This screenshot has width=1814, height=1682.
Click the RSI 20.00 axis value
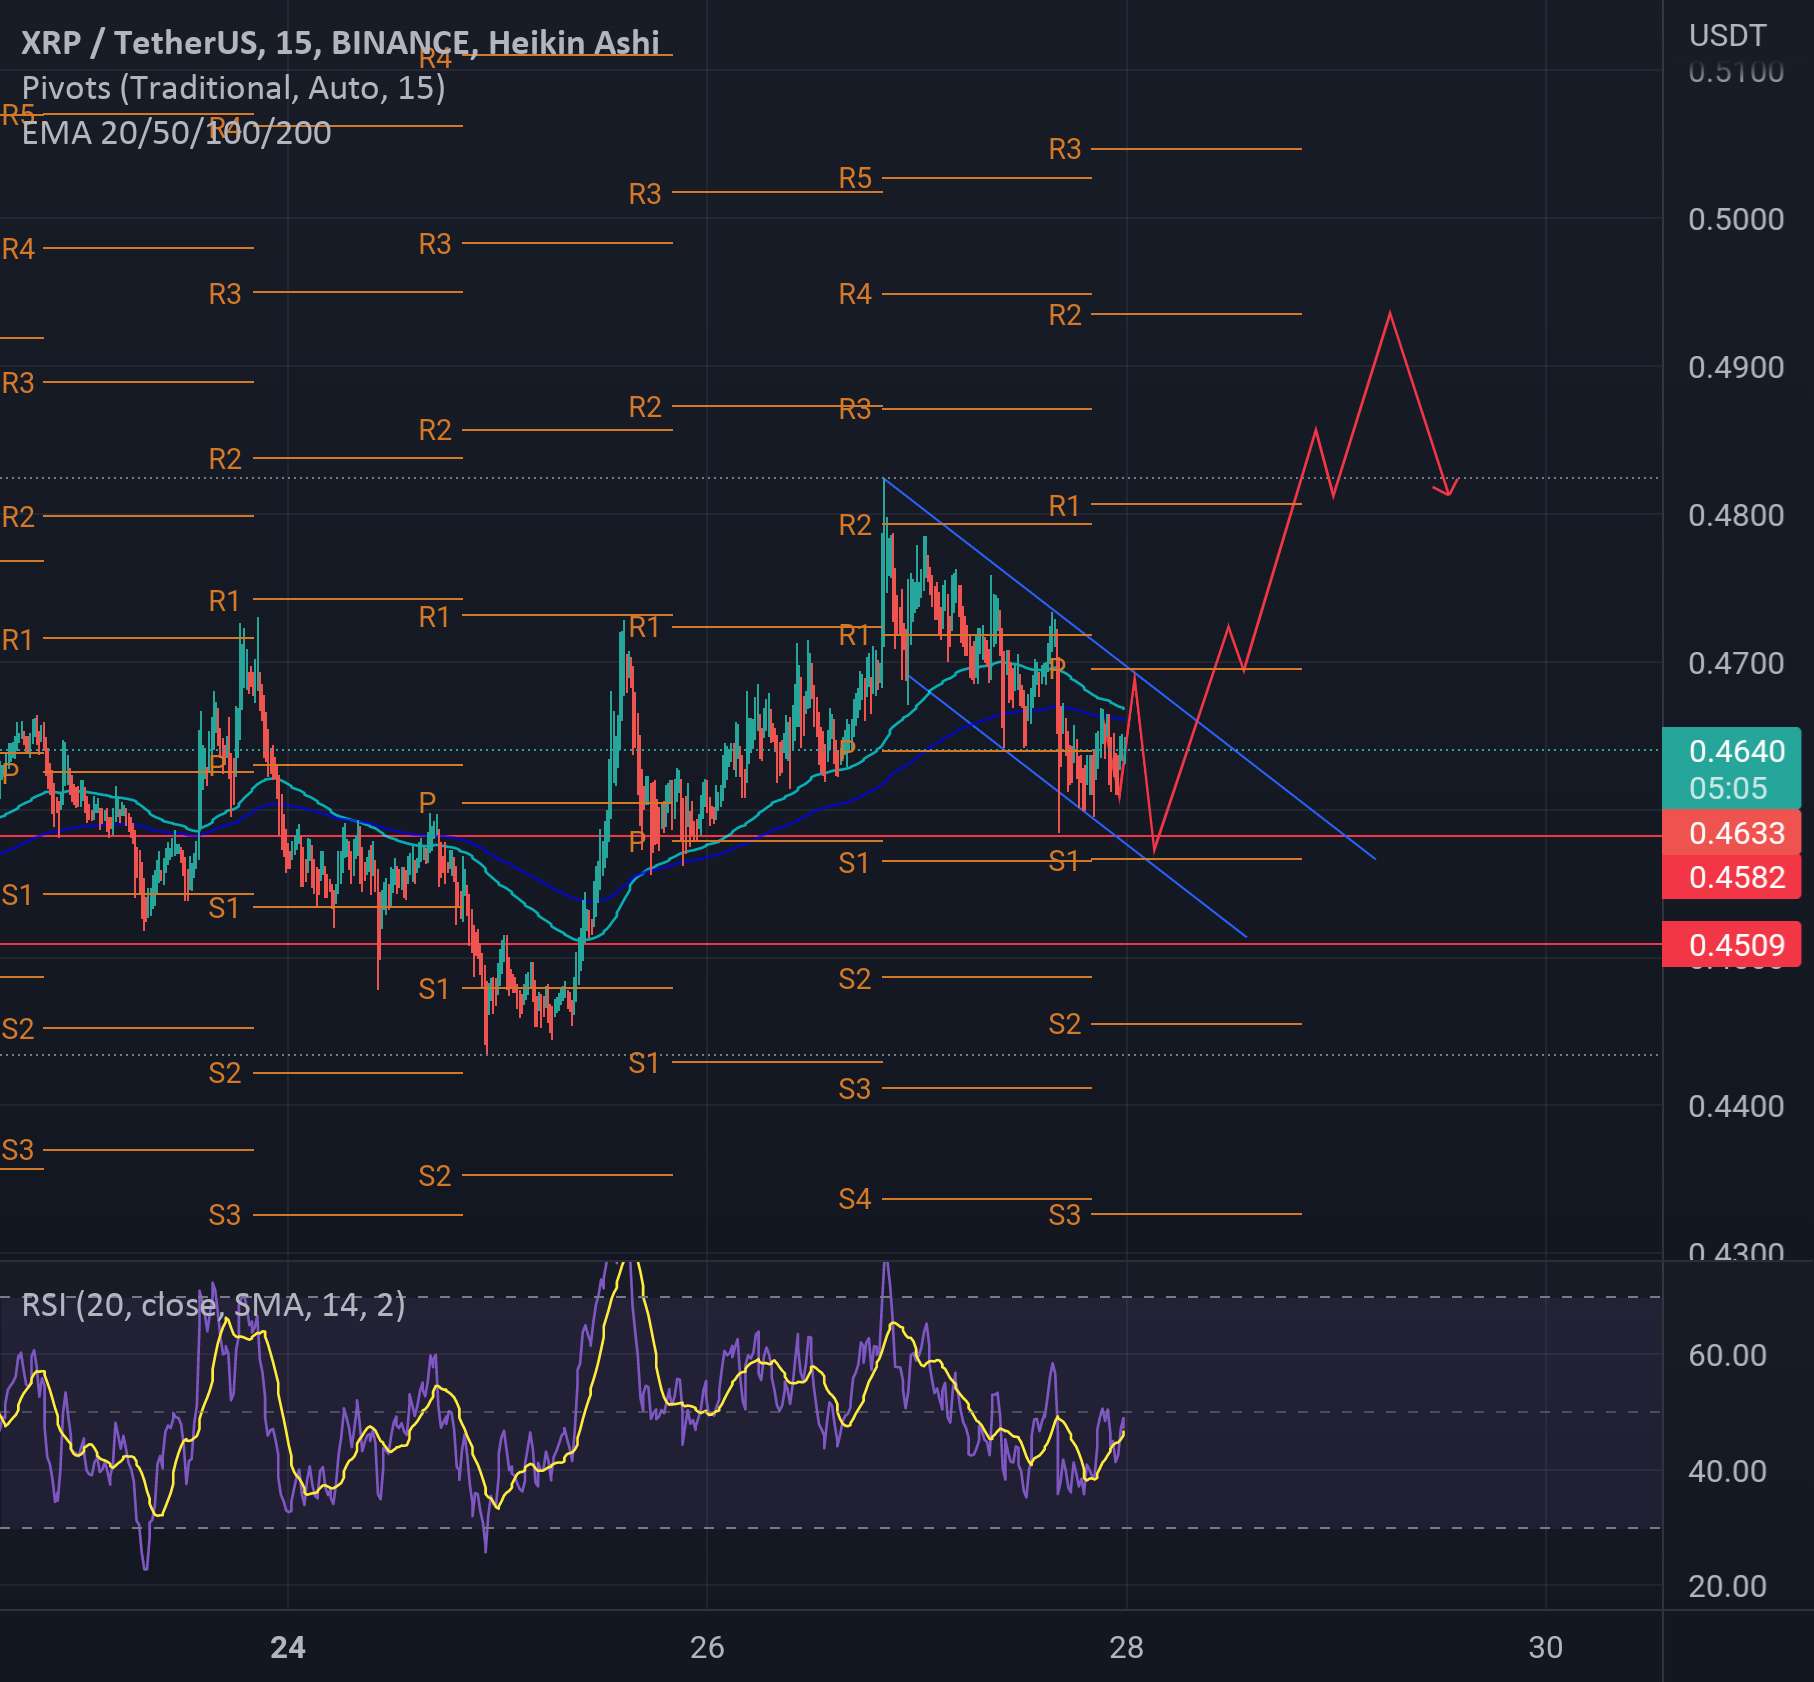(x=1727, y=1587)
